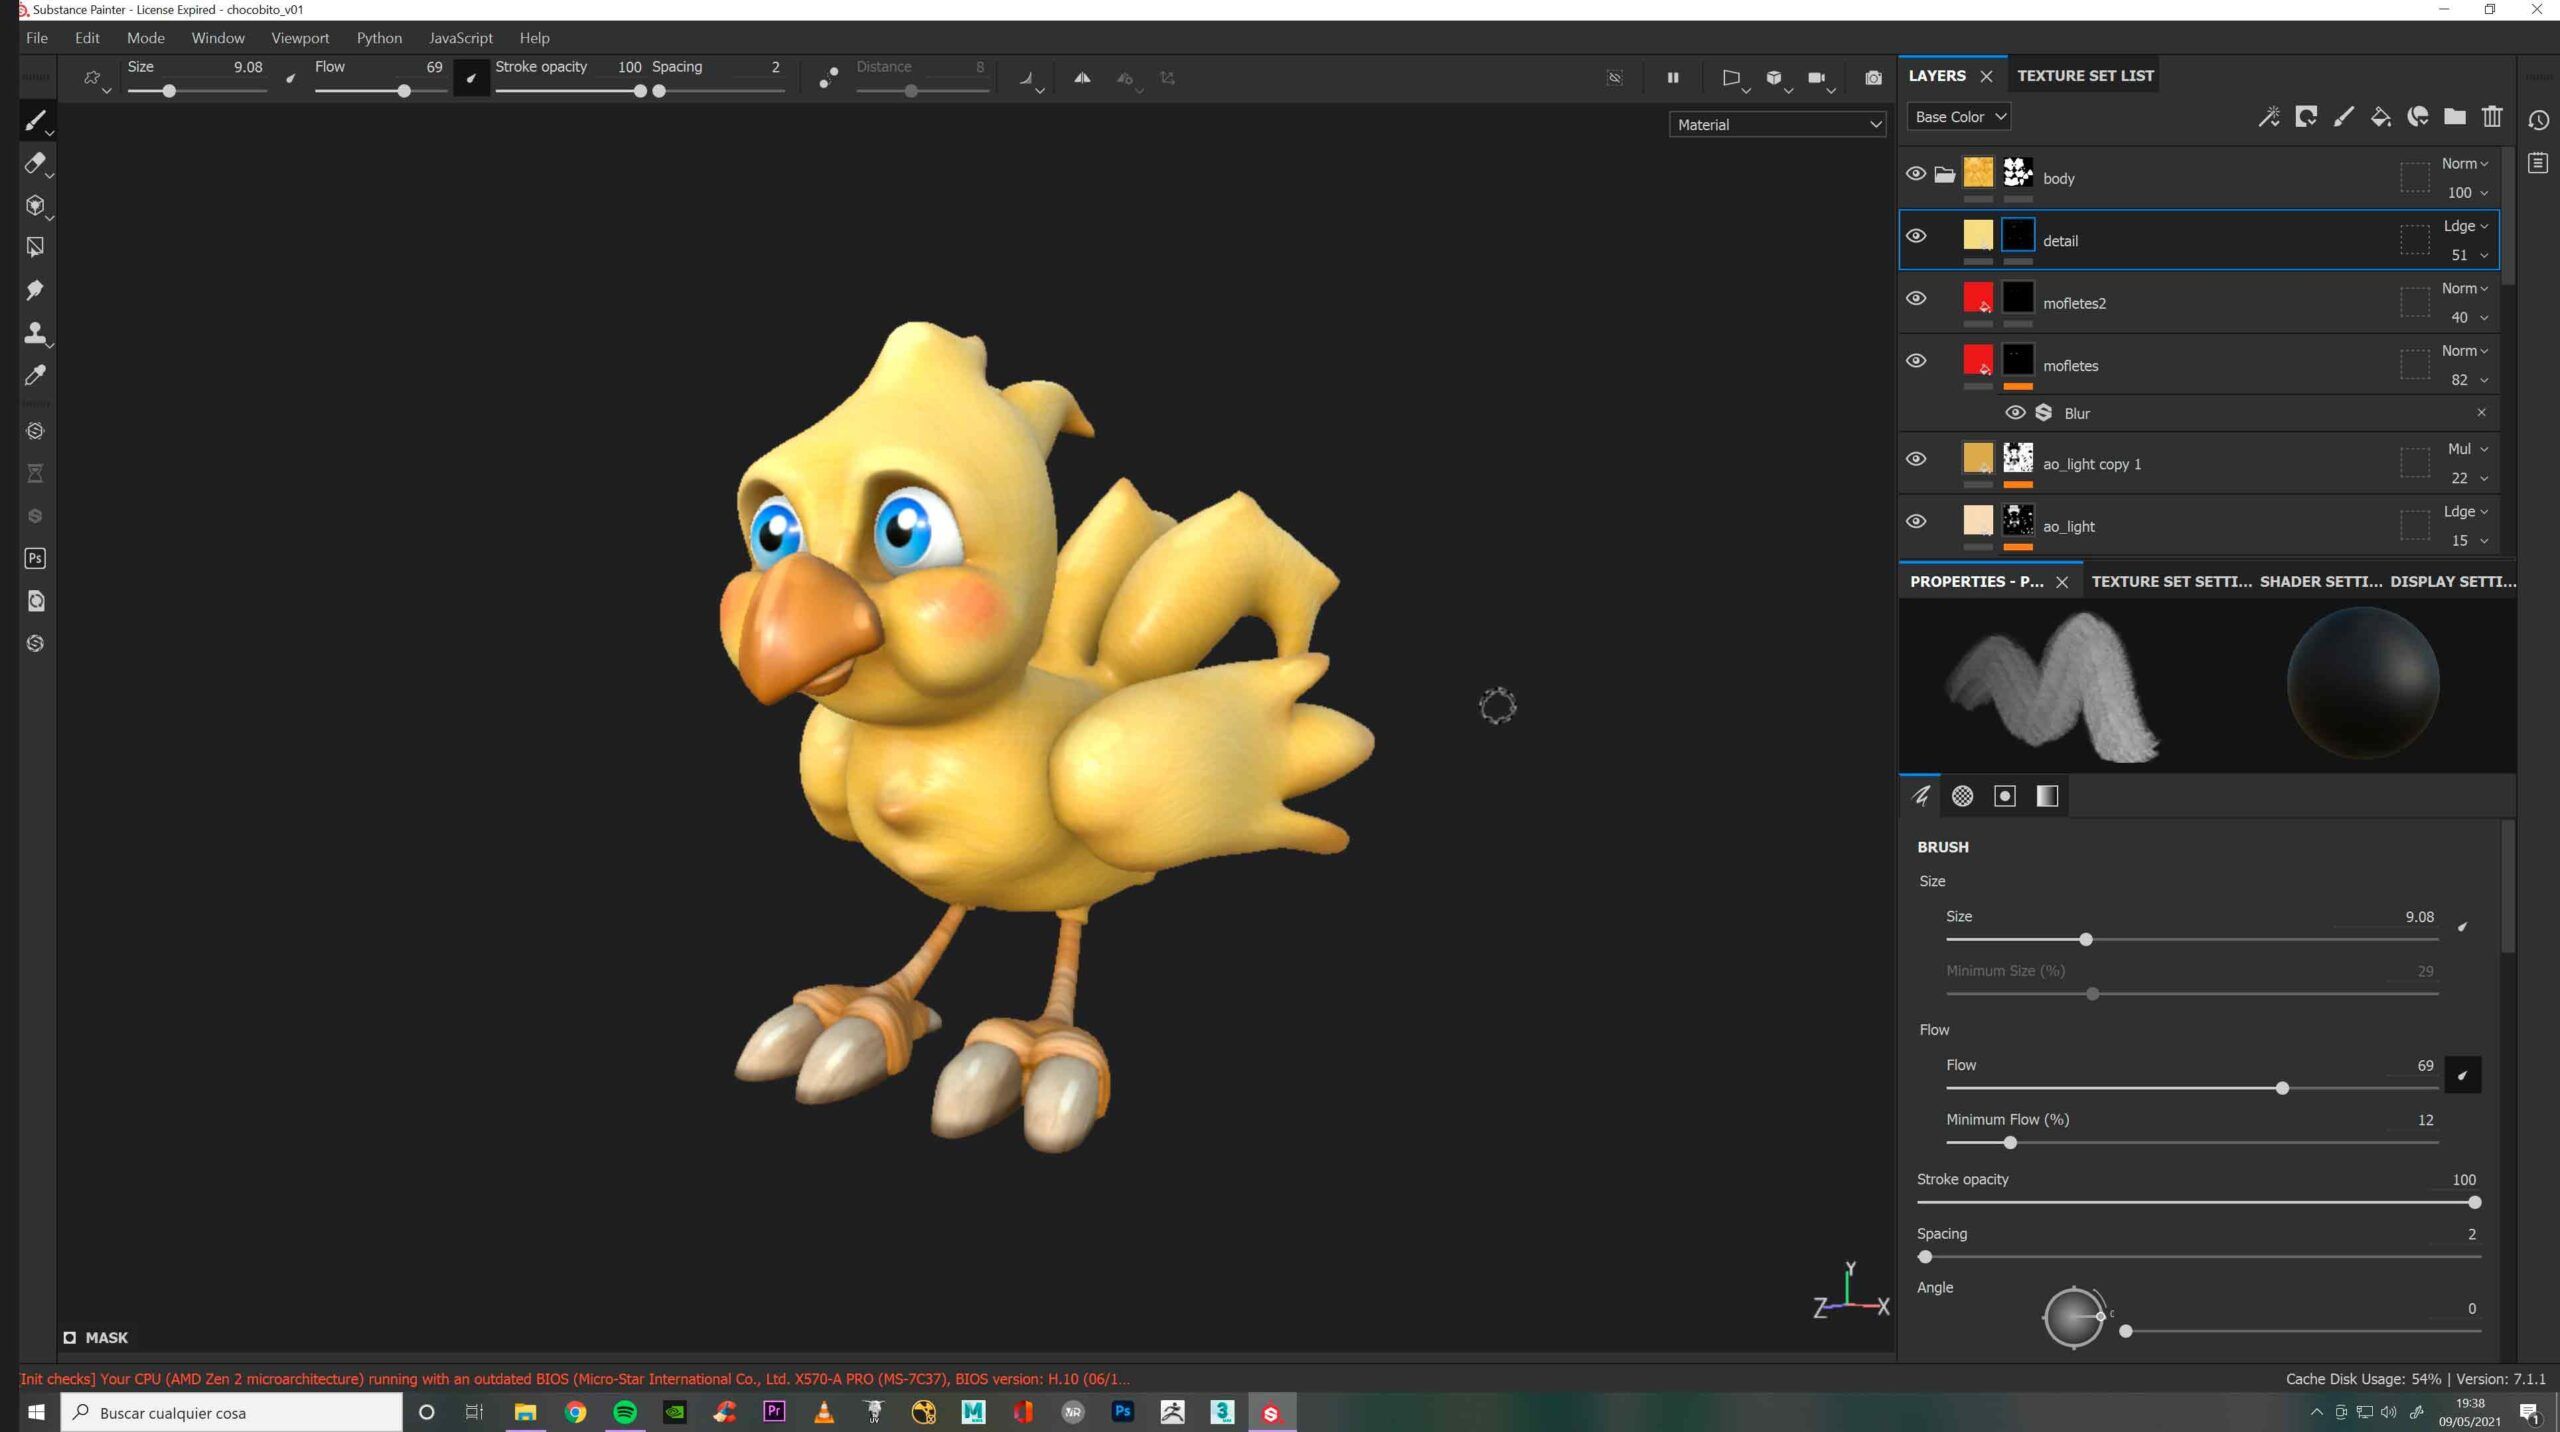Image resolution: width=2560 pixels, height=1432 pixels.
Task: Click the camera screenshot icon in viewport toolbar
Action: 1873,78
